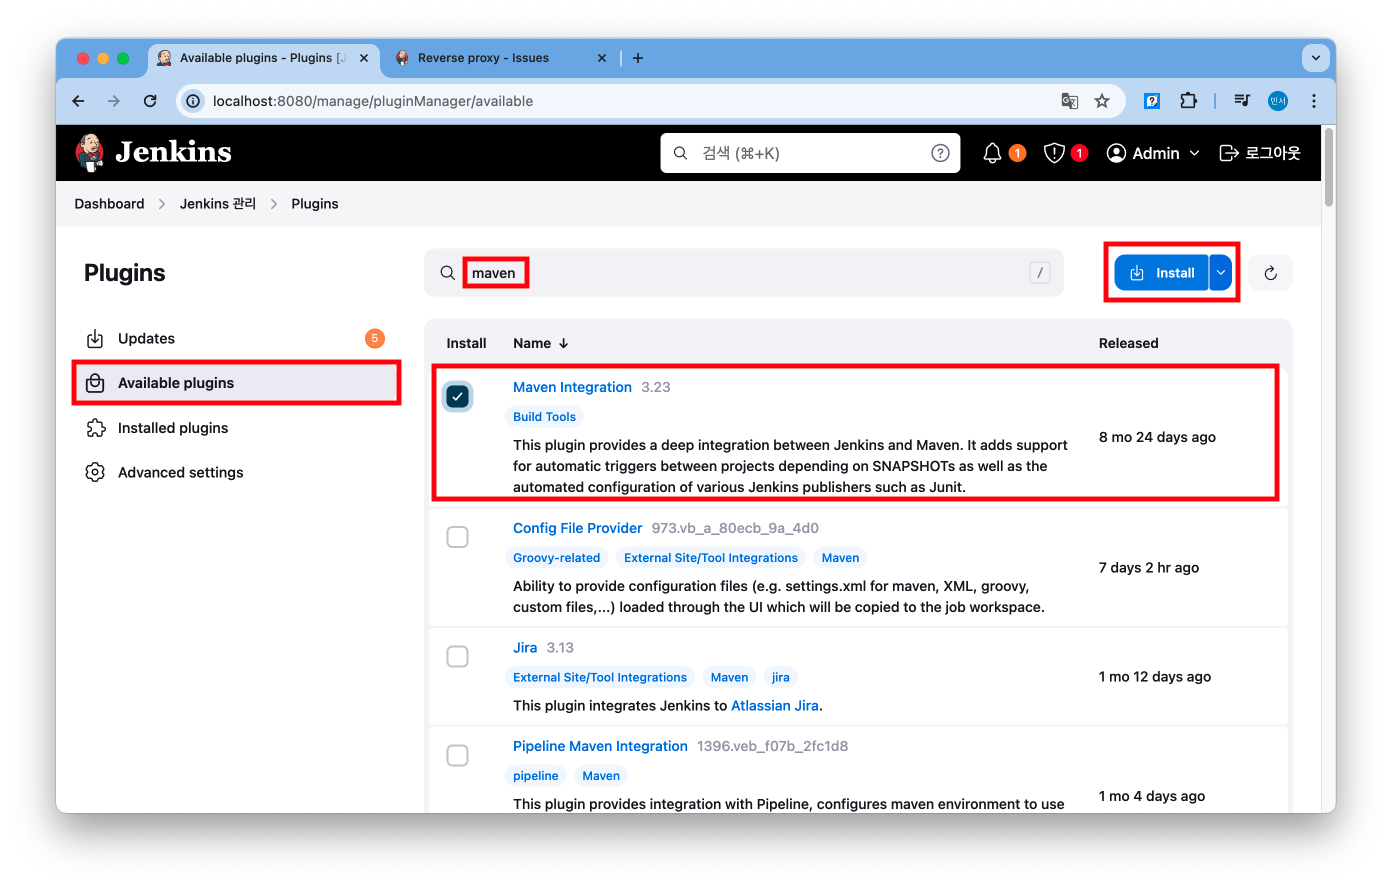Uncheck the Maven Integration plugin checkbox
Screen dimensions: 1392x887
pyautogui.click(x=457, y=397)
